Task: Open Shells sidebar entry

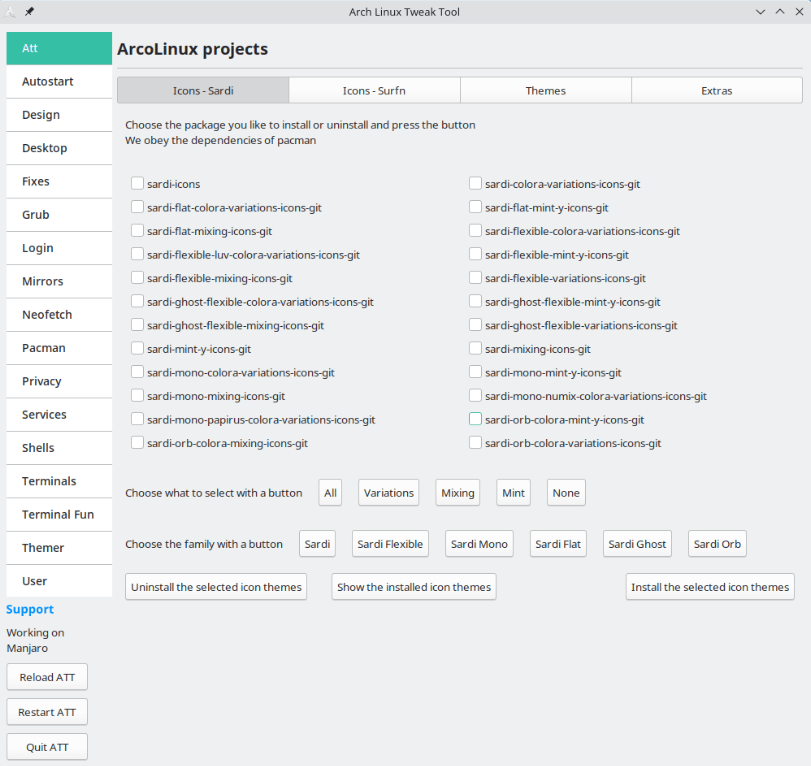Action: click(x=59, y=448)
